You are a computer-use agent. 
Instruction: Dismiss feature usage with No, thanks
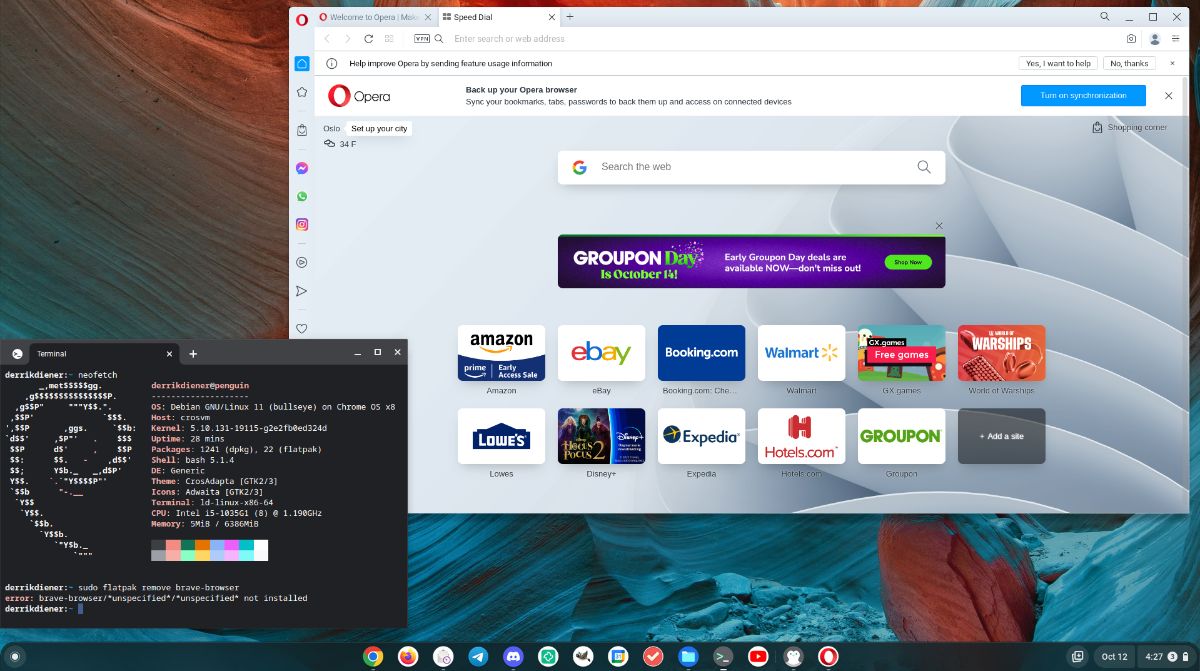[1129, 63]
